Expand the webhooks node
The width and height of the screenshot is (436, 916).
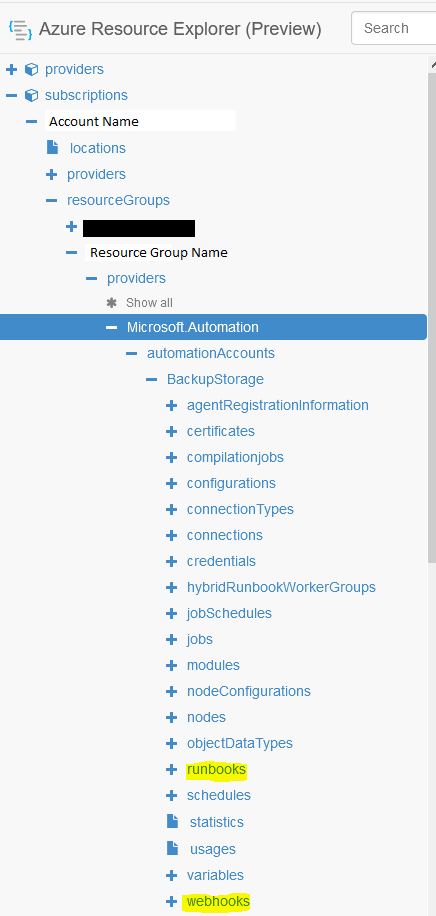point(171,902)
